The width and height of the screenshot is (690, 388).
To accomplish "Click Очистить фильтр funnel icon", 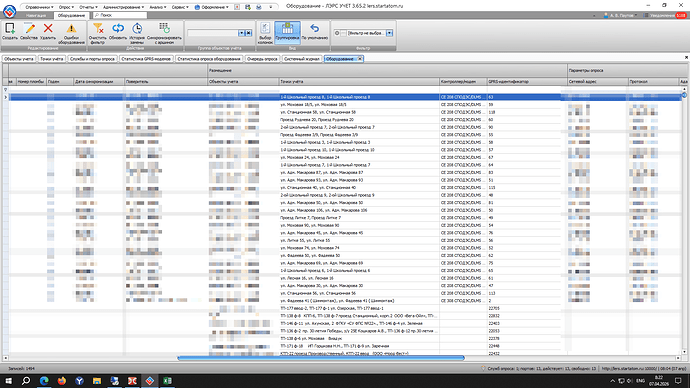I will tap(98, 33).
